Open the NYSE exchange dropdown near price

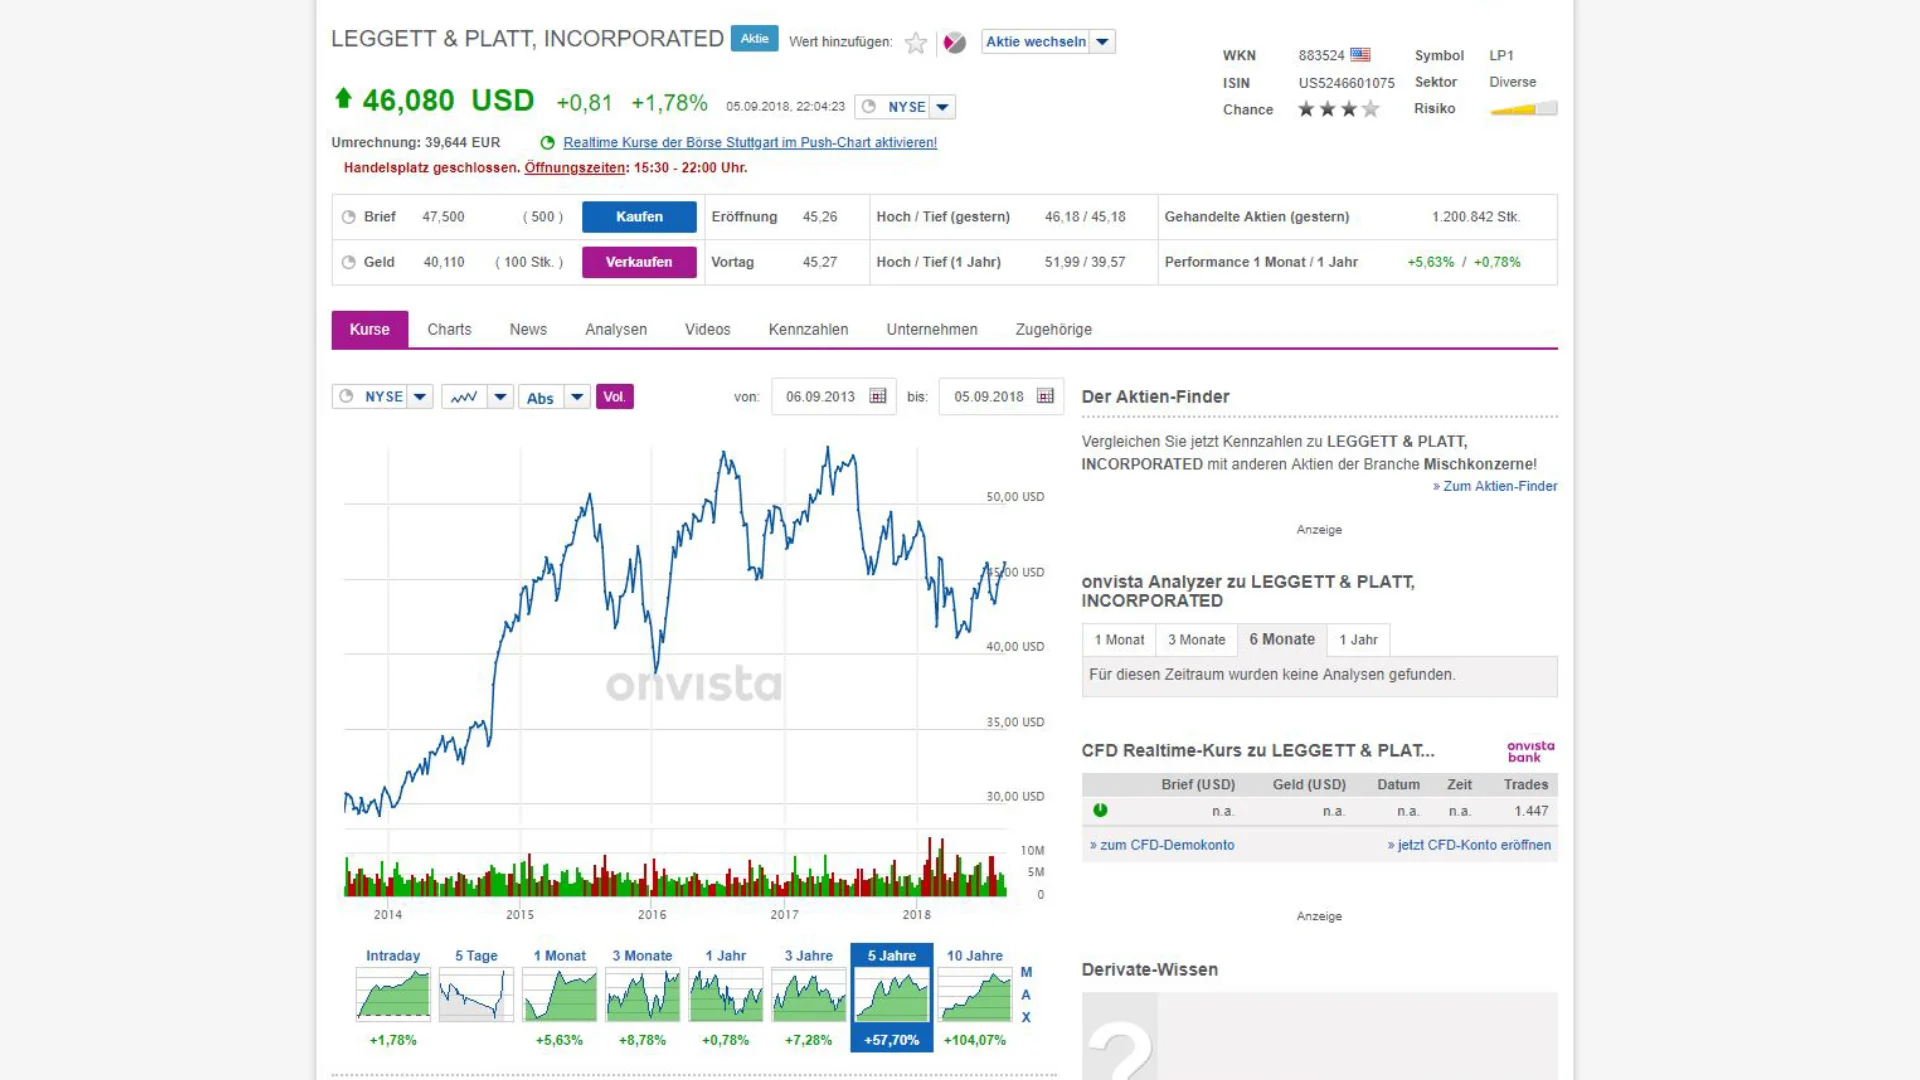[x=942, y=107]
